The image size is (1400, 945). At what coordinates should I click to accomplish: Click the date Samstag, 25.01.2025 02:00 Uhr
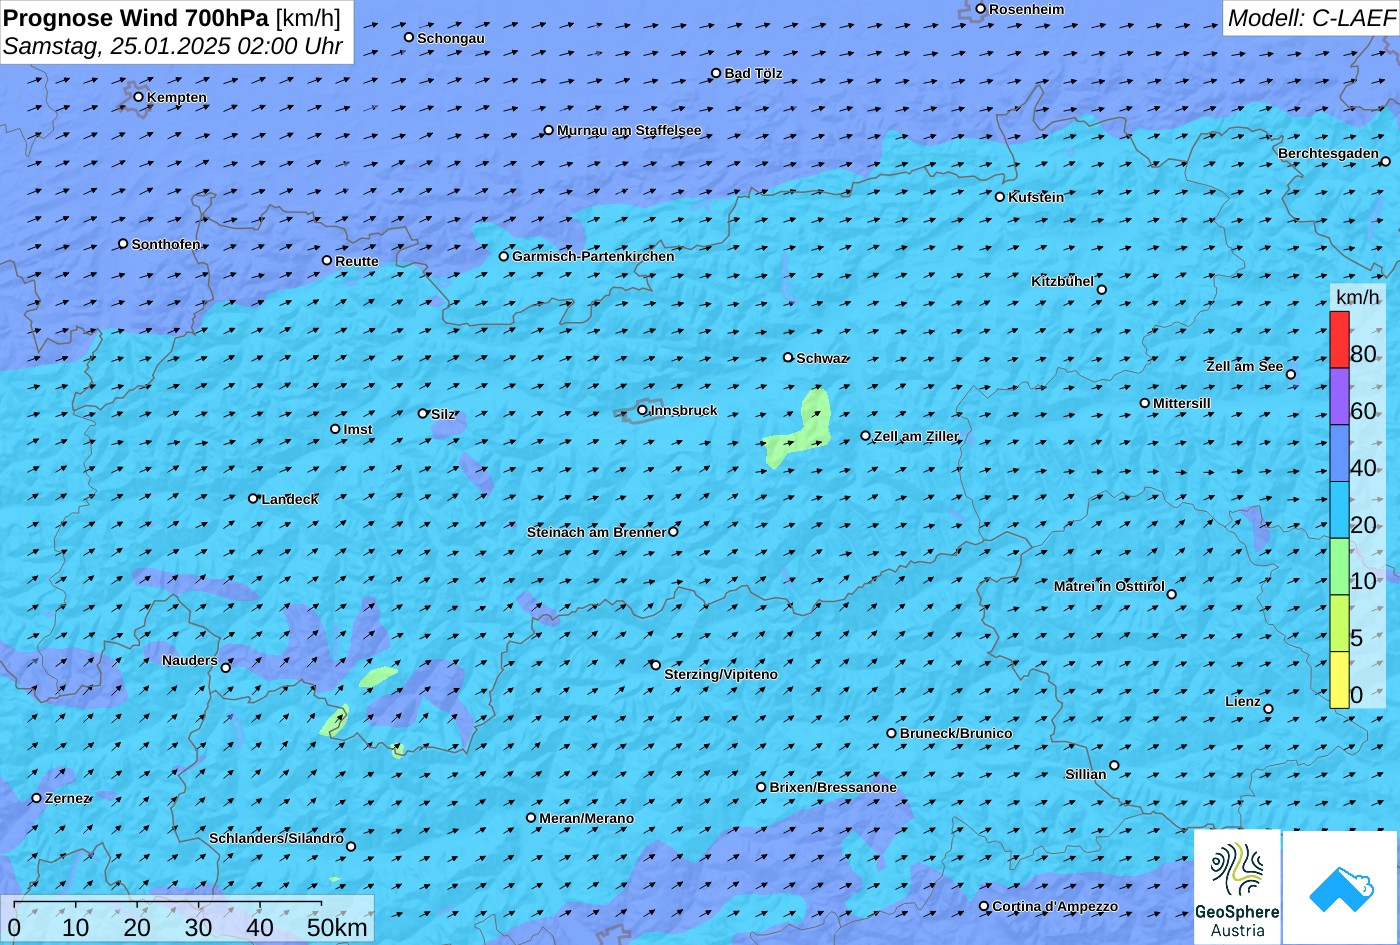(x=173, y=46)
